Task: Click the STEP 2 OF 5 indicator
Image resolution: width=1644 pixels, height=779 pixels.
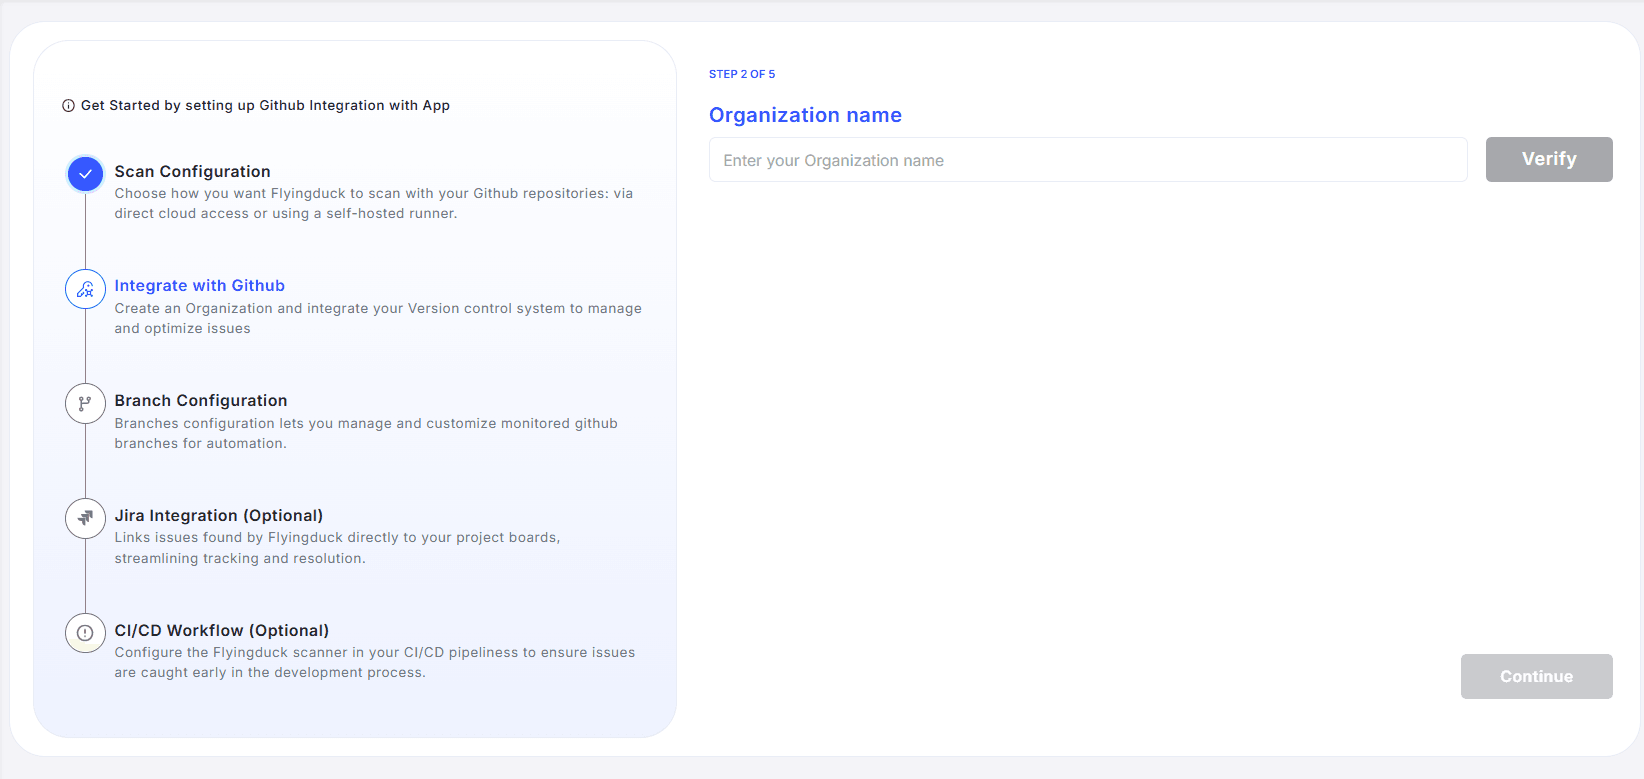Action: click(741, 74)
